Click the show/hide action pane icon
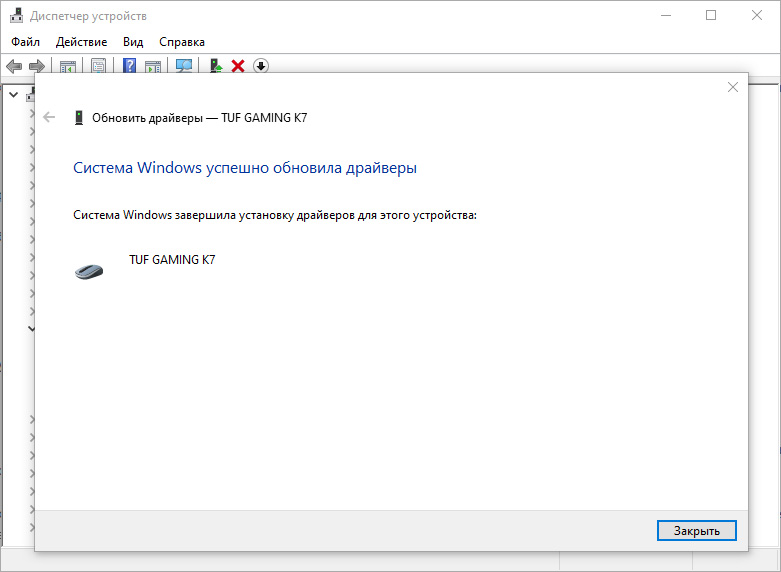Image resolution: width=781 pixels, height=572 pixels. tap(153, 66)
